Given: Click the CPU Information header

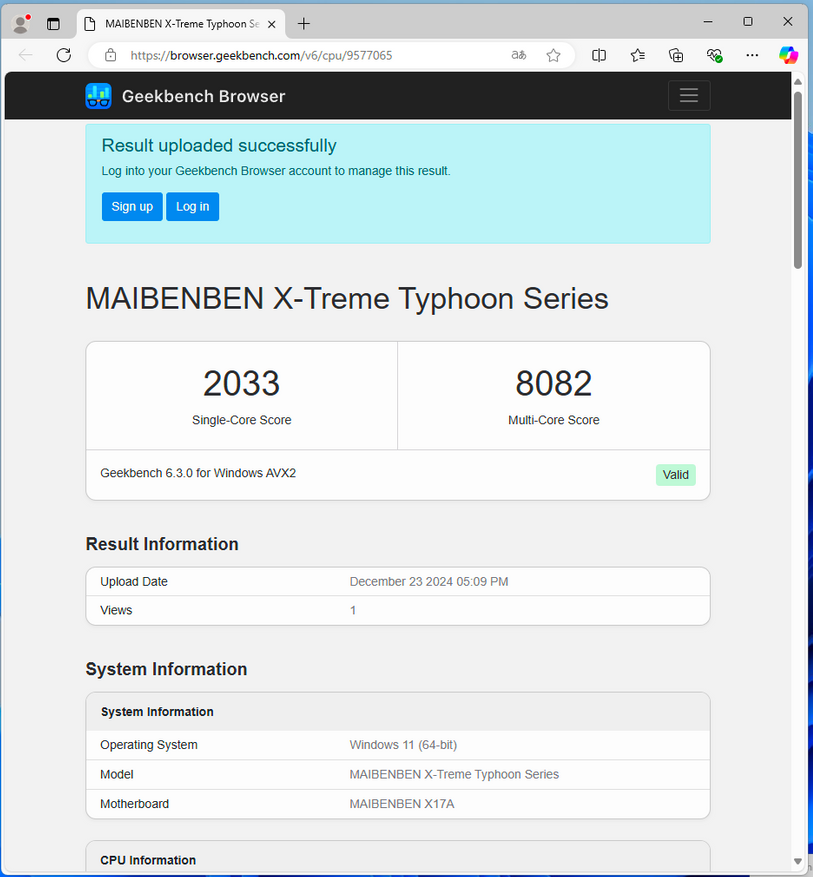Looking at the screenshot, I should coord(148,860).
